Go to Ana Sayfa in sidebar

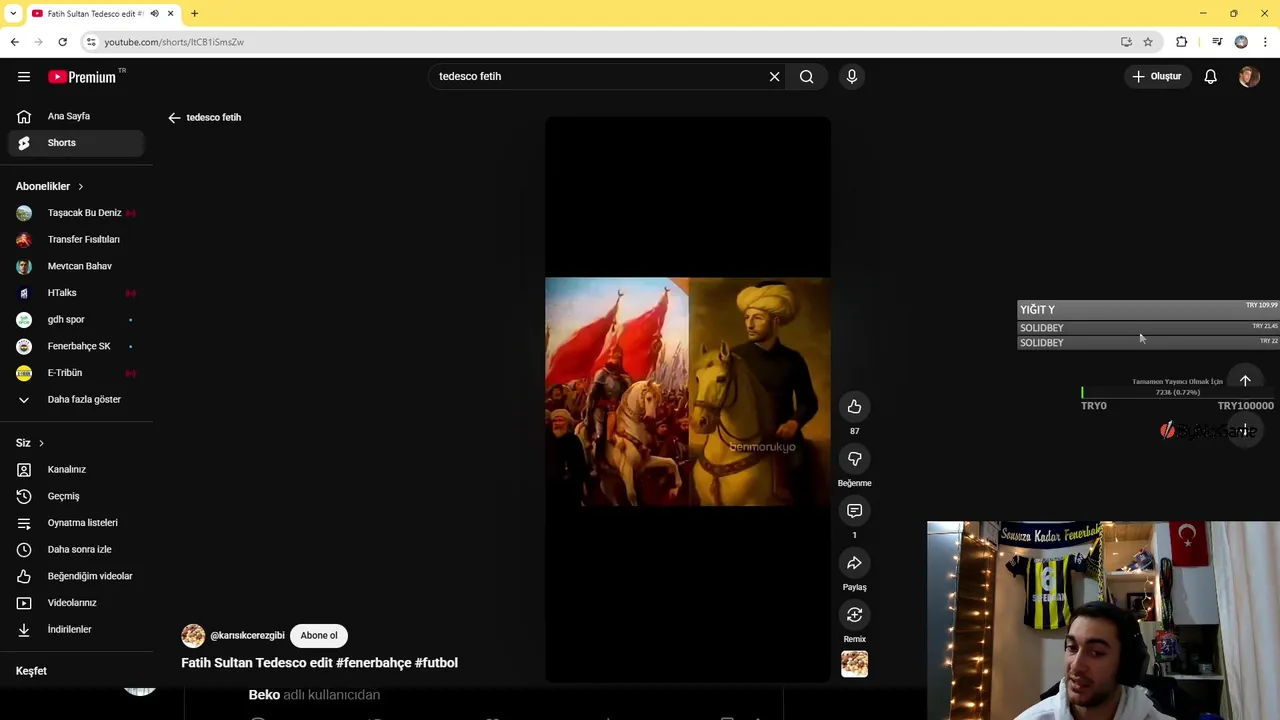click(76, 116)
